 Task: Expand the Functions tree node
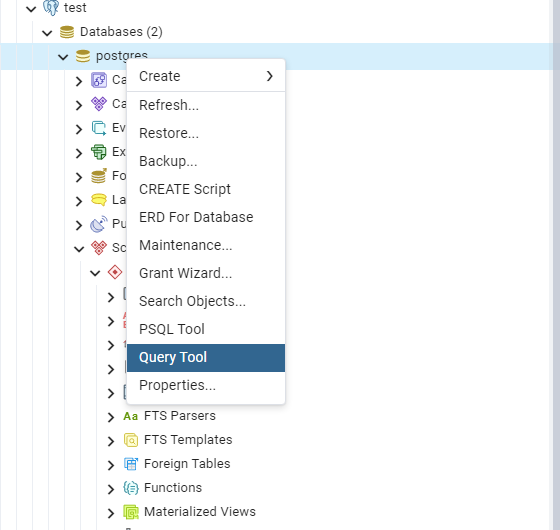tap(111, 489)
